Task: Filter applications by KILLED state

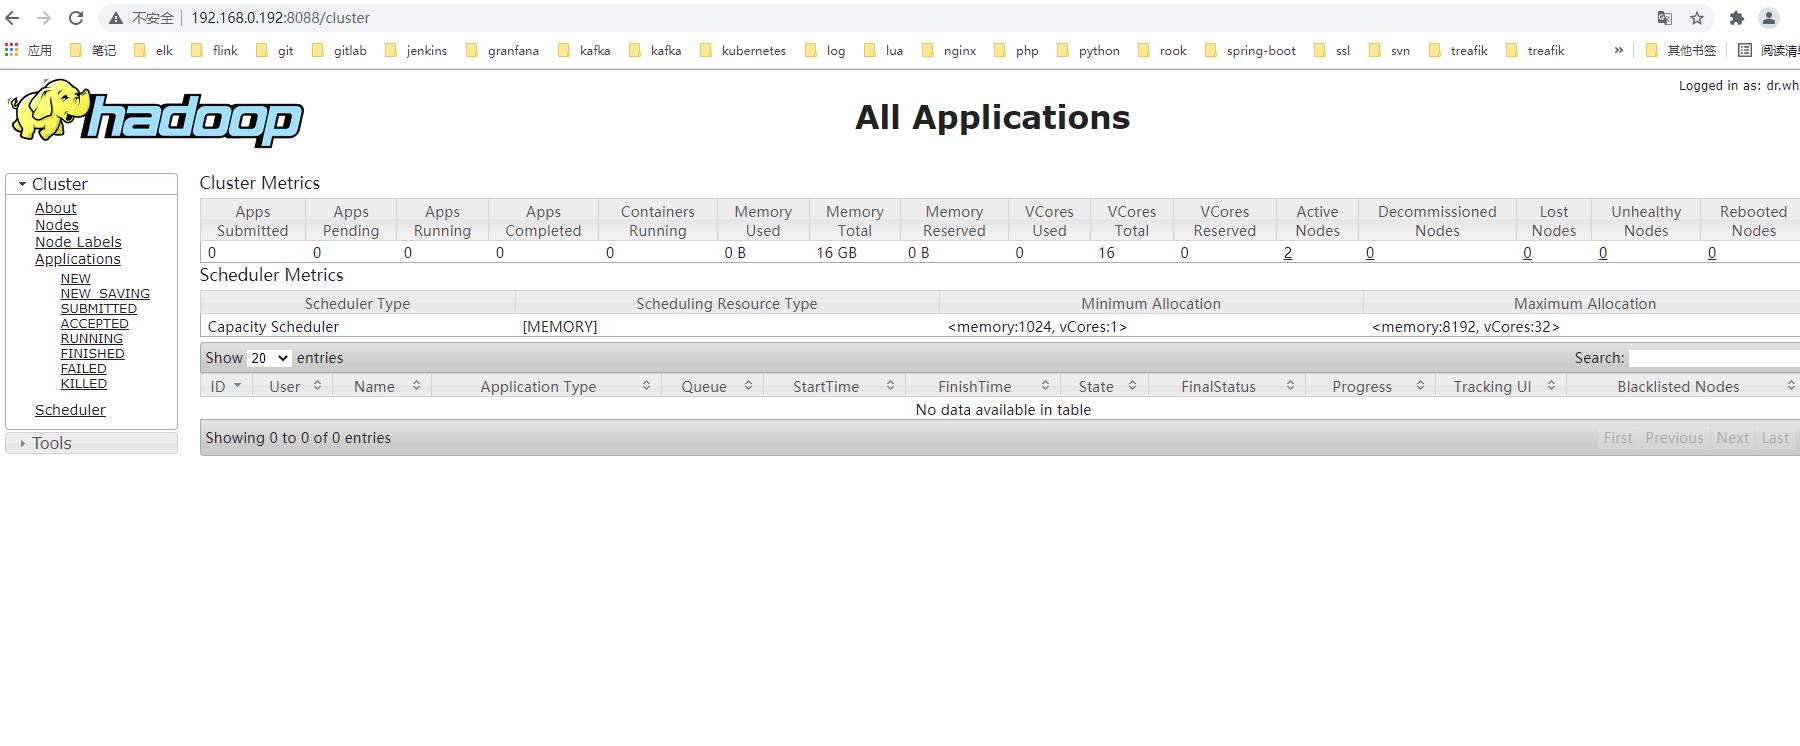Action: [84, 384]
